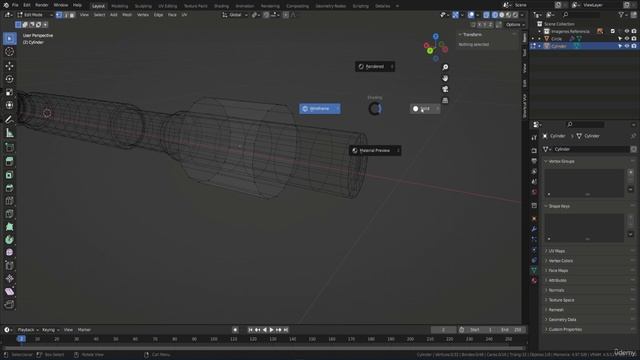
Task: Select the Bevel tool
Action: [x=9, y=188]
